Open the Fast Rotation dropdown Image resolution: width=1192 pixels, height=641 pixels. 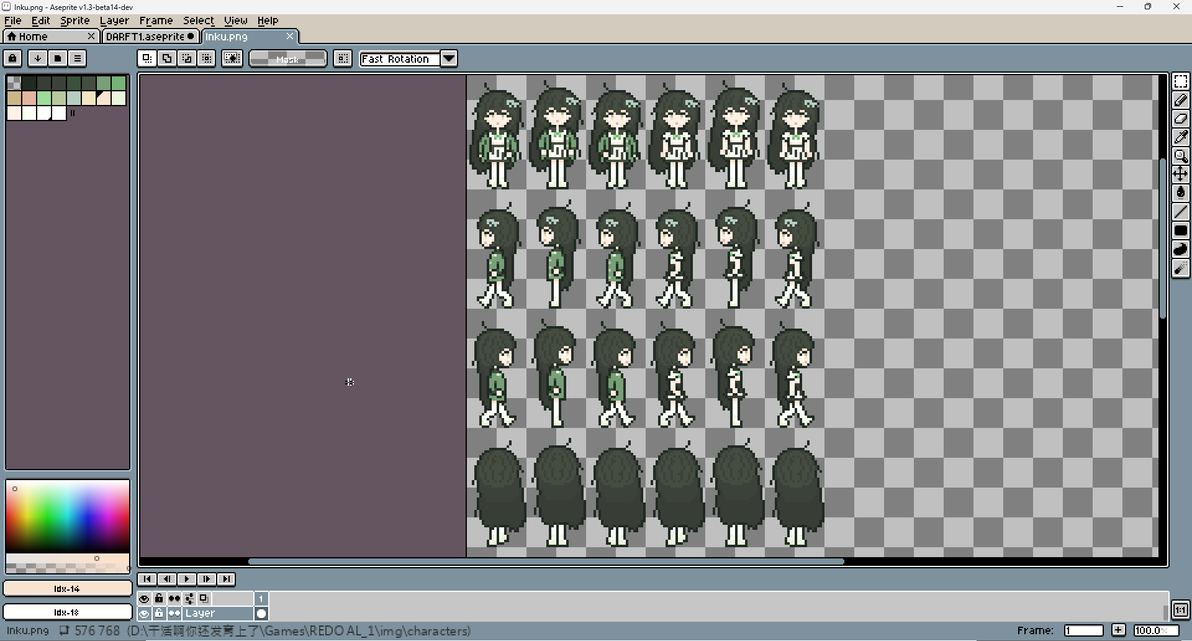click(449, 59)
